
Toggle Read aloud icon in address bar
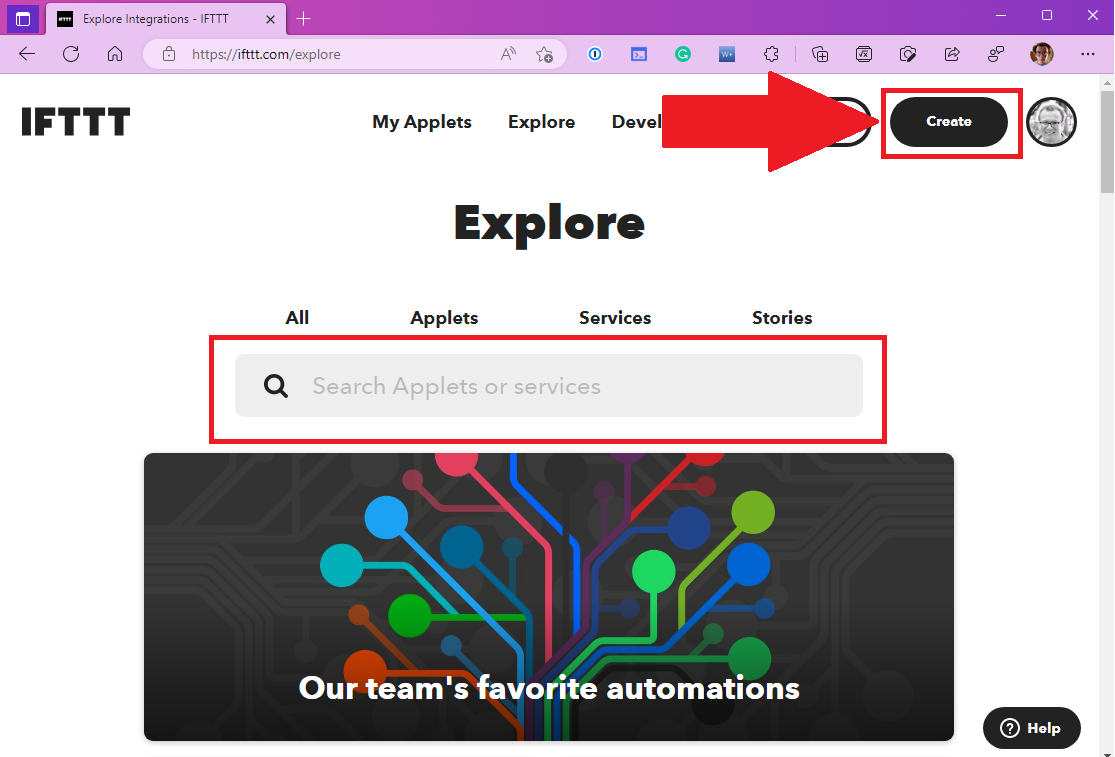pyautogui.click(x=508, y=54)
